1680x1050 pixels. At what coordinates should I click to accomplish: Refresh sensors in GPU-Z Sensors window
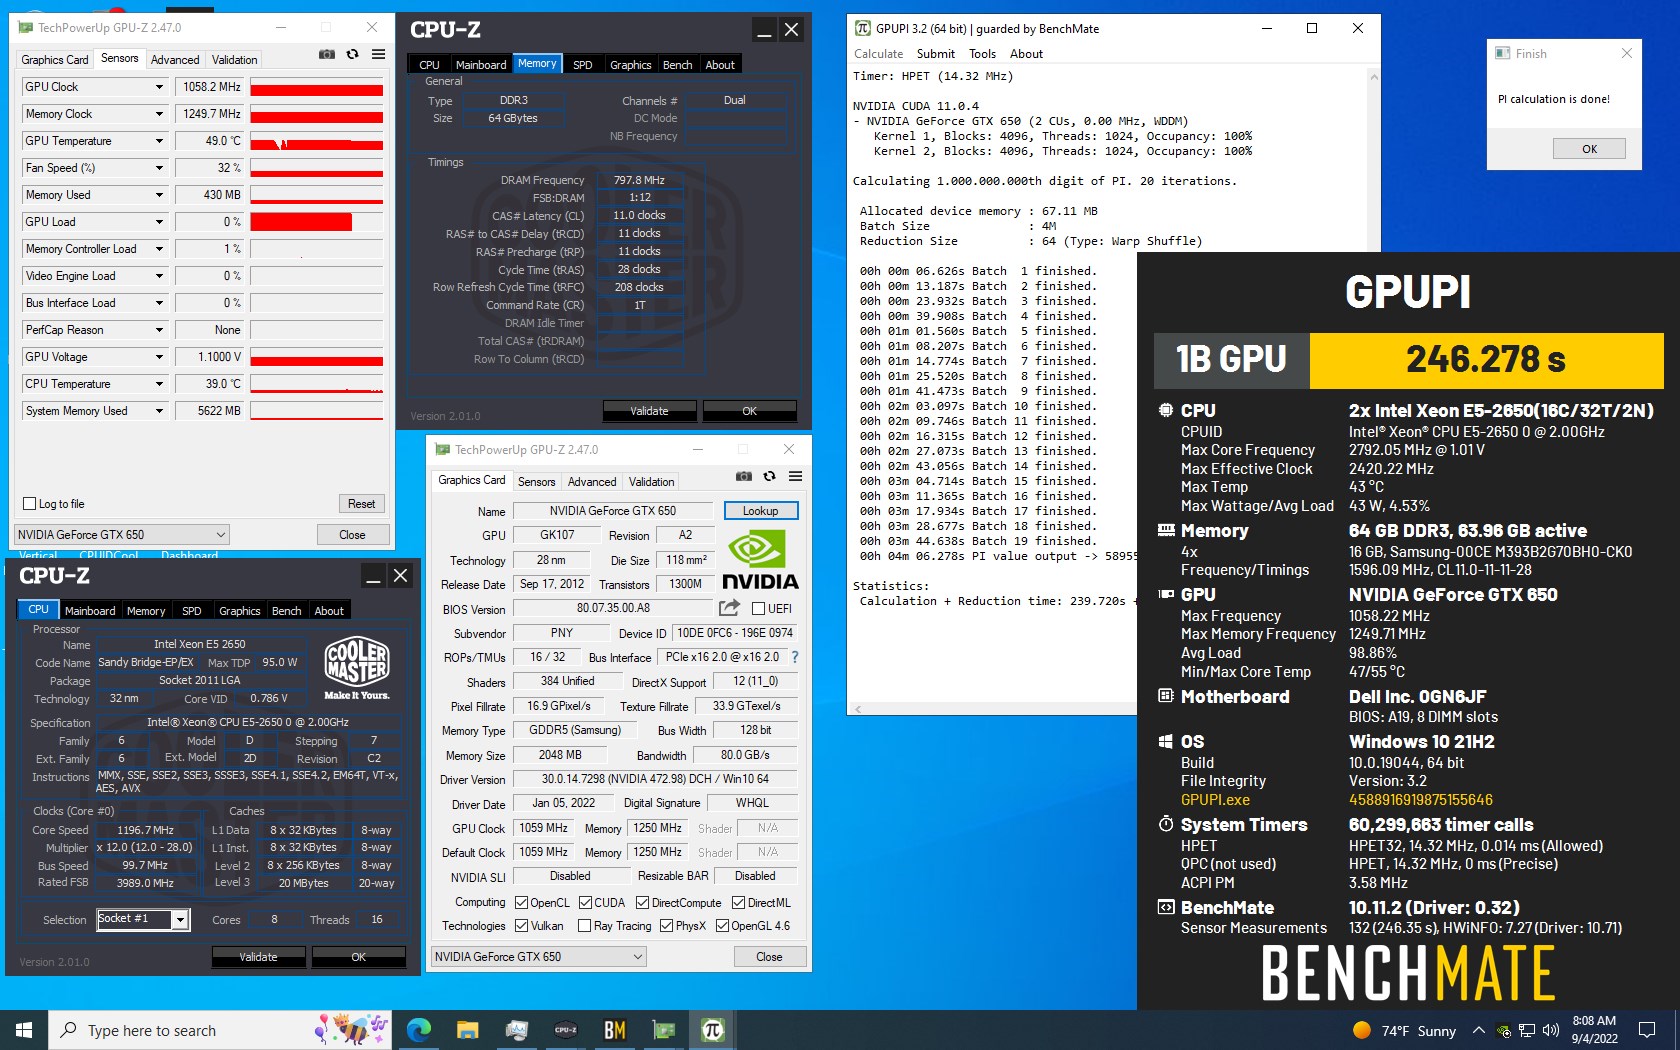[x=353, y=54]
